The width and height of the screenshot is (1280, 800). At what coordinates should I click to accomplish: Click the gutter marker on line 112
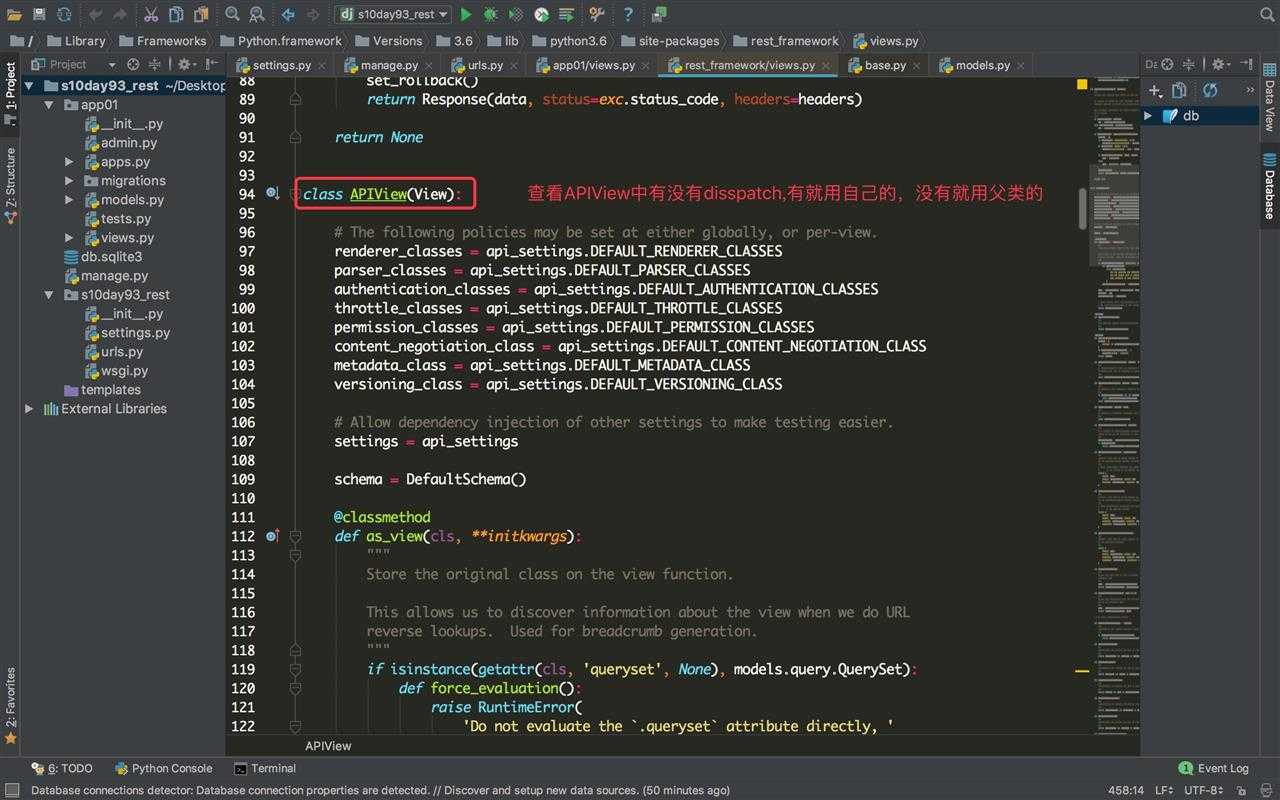[x=272, y=536]
